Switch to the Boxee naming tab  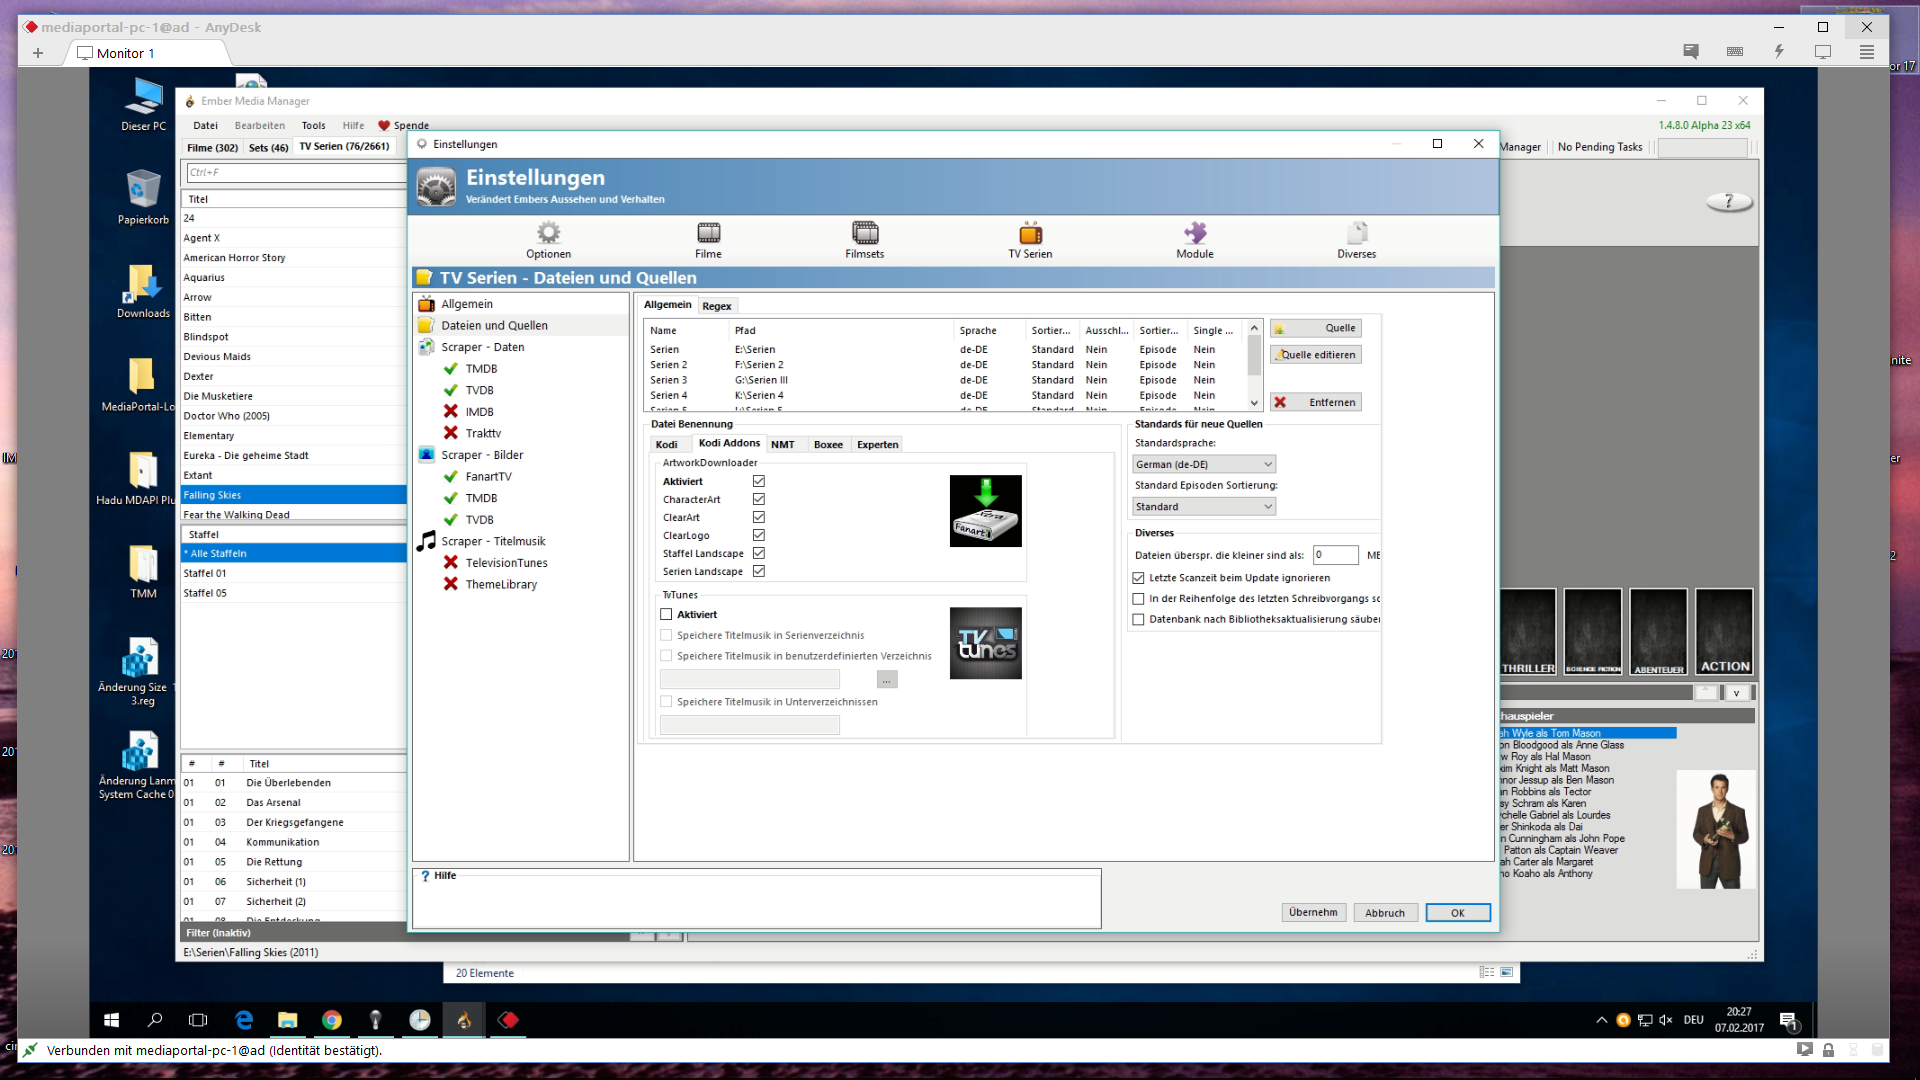pyautogui.click(x=828, y=444)
